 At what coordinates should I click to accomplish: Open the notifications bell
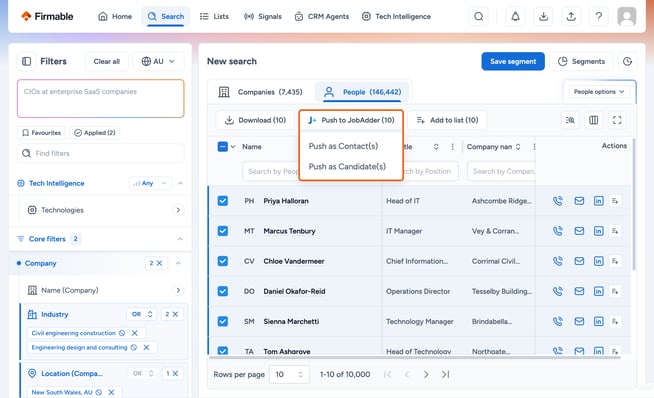click(x=516, y=17)
